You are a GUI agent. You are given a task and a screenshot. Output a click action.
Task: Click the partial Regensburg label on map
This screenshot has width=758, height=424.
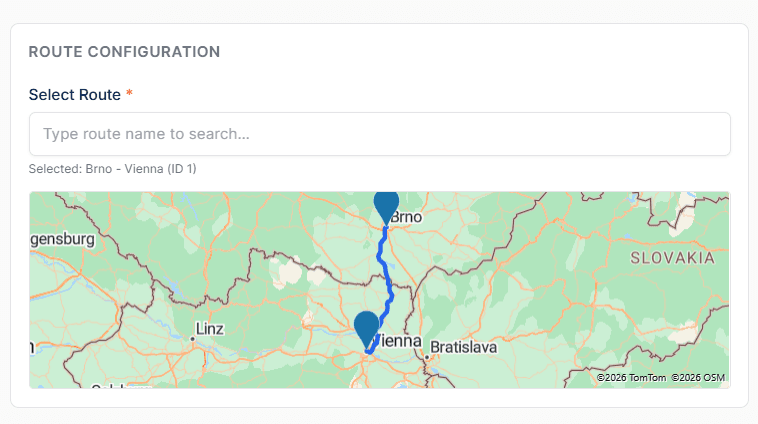click(x=62, y=239)
